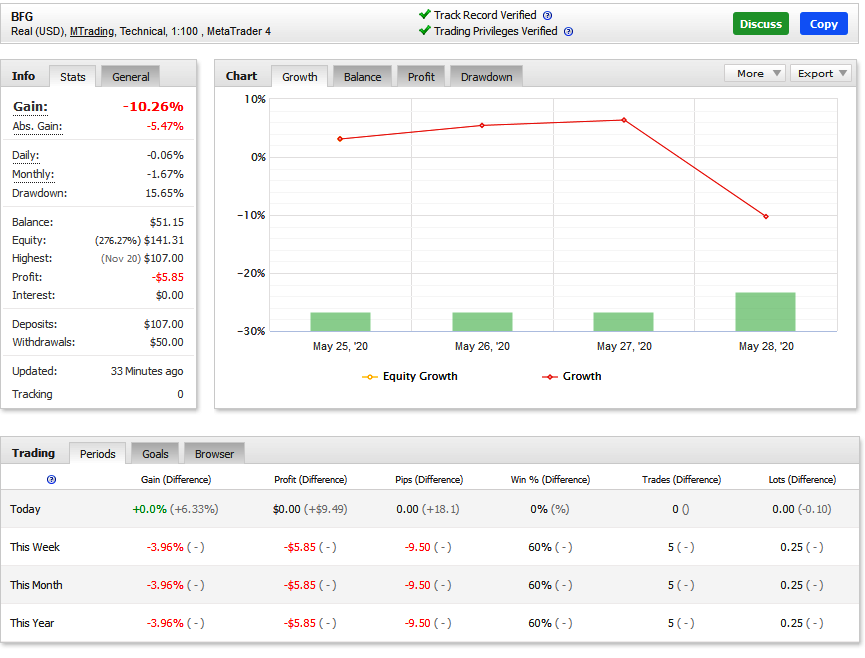865x658 pixels.
Task: Toggle Equity Growth series in chart legend
Action: pos(409,376)
